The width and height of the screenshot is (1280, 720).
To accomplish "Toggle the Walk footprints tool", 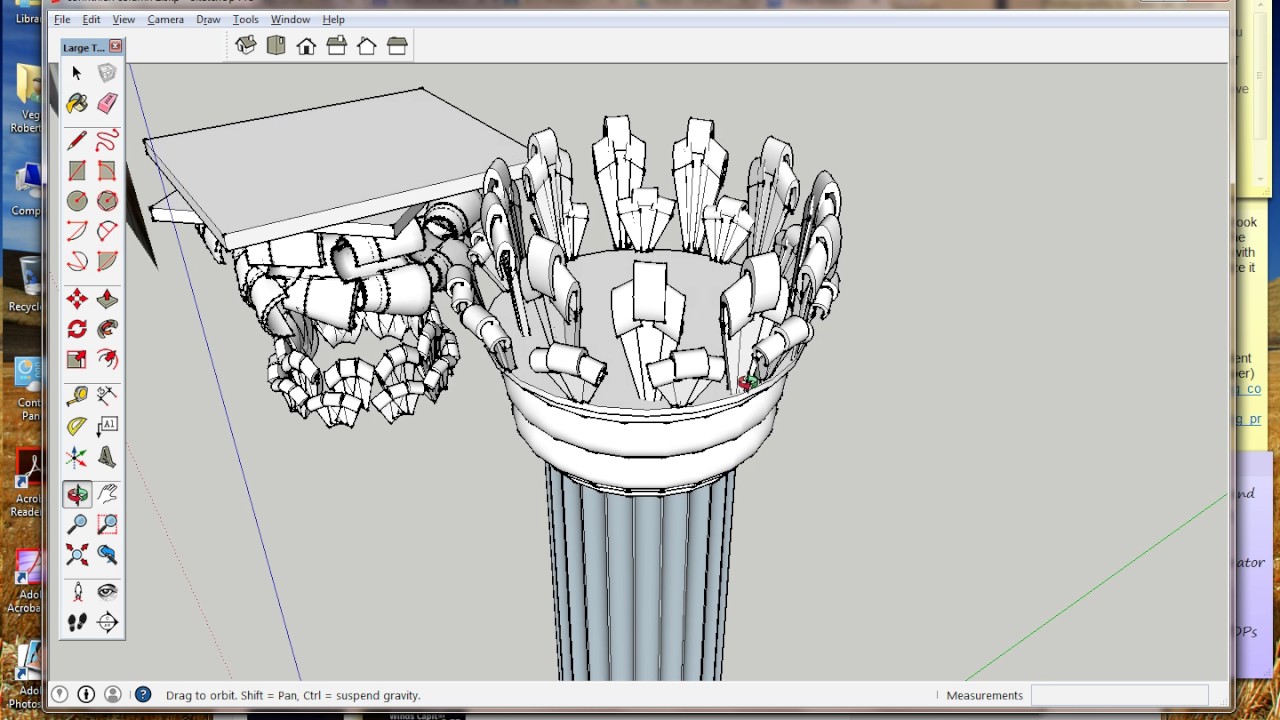I will 77,623.
